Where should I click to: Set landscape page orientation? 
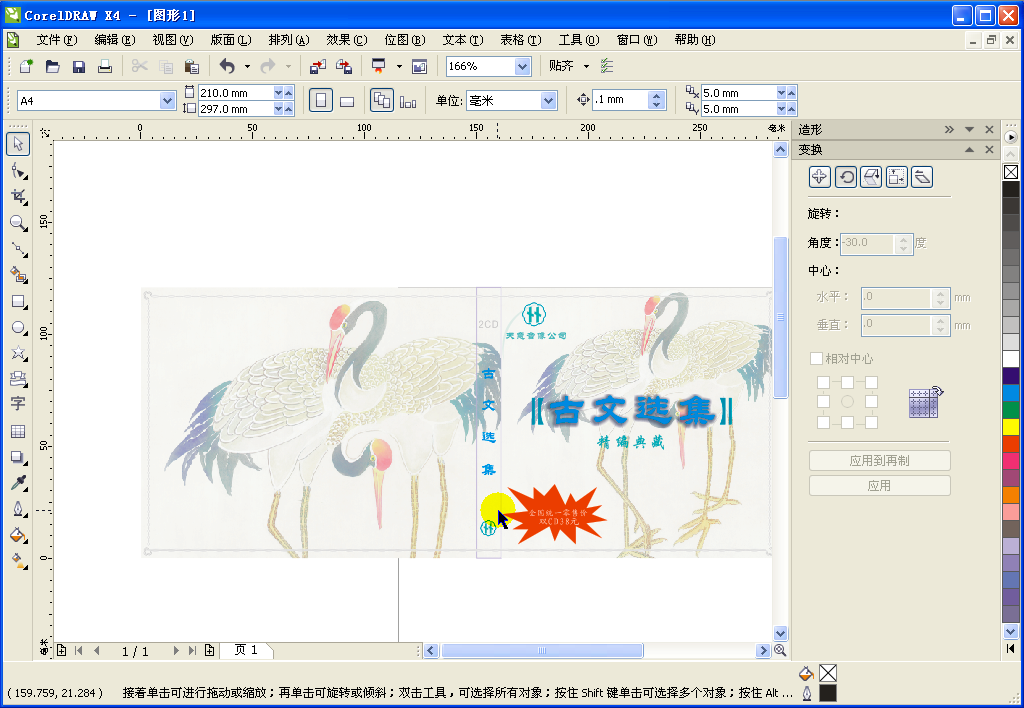(x=347, y=101)
